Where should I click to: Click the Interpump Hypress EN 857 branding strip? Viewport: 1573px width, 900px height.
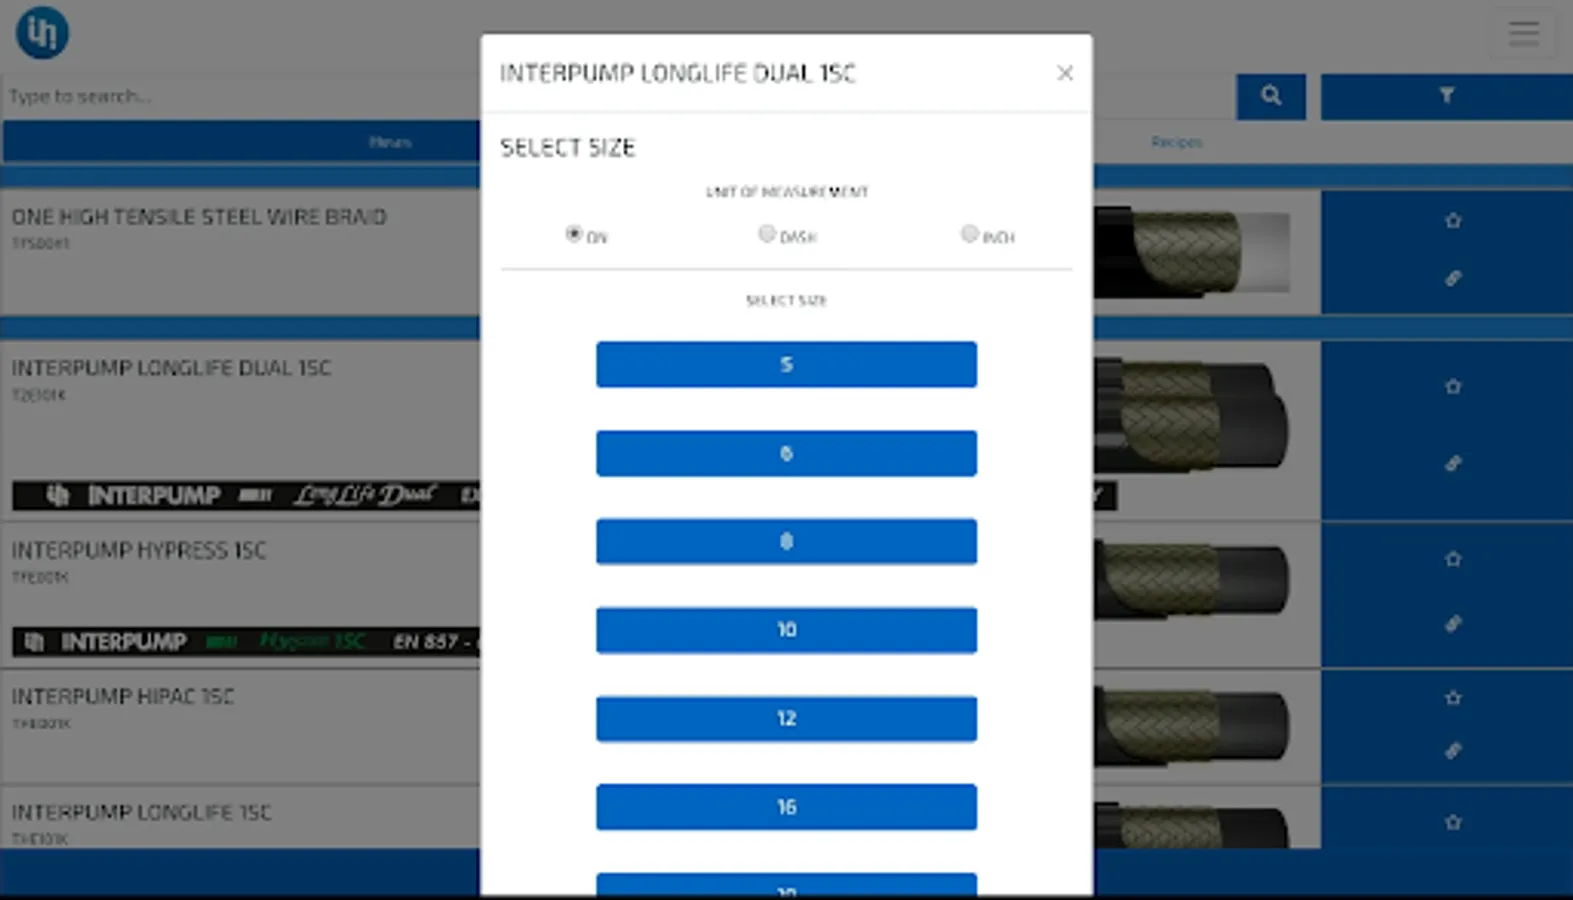click(246, 641)
